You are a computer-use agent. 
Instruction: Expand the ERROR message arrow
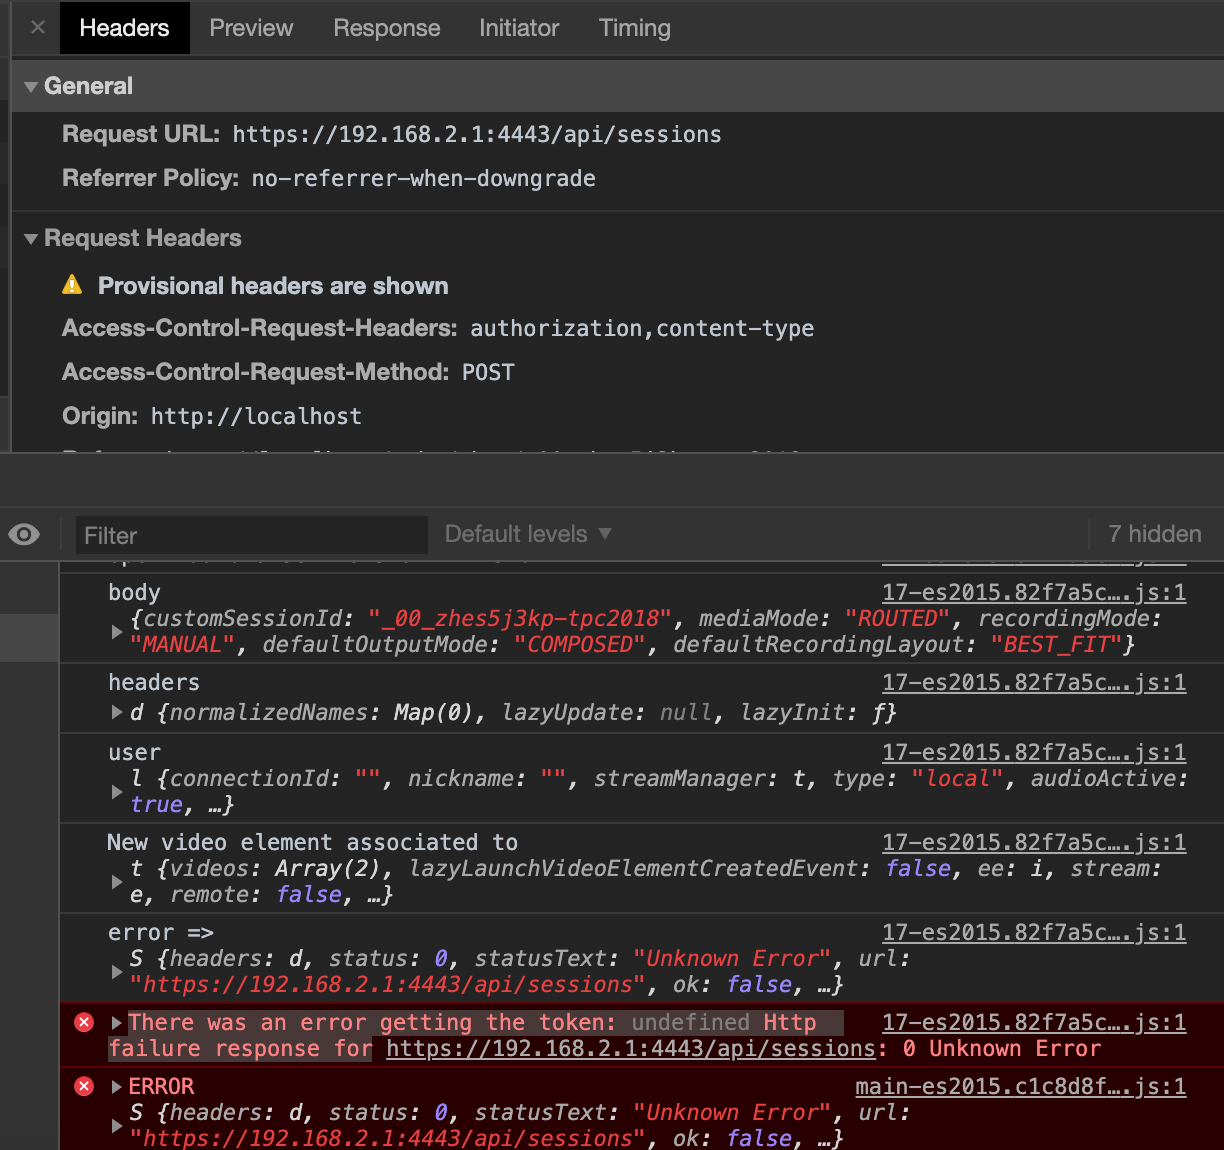pyautogui.click(x=117, y=1086)
